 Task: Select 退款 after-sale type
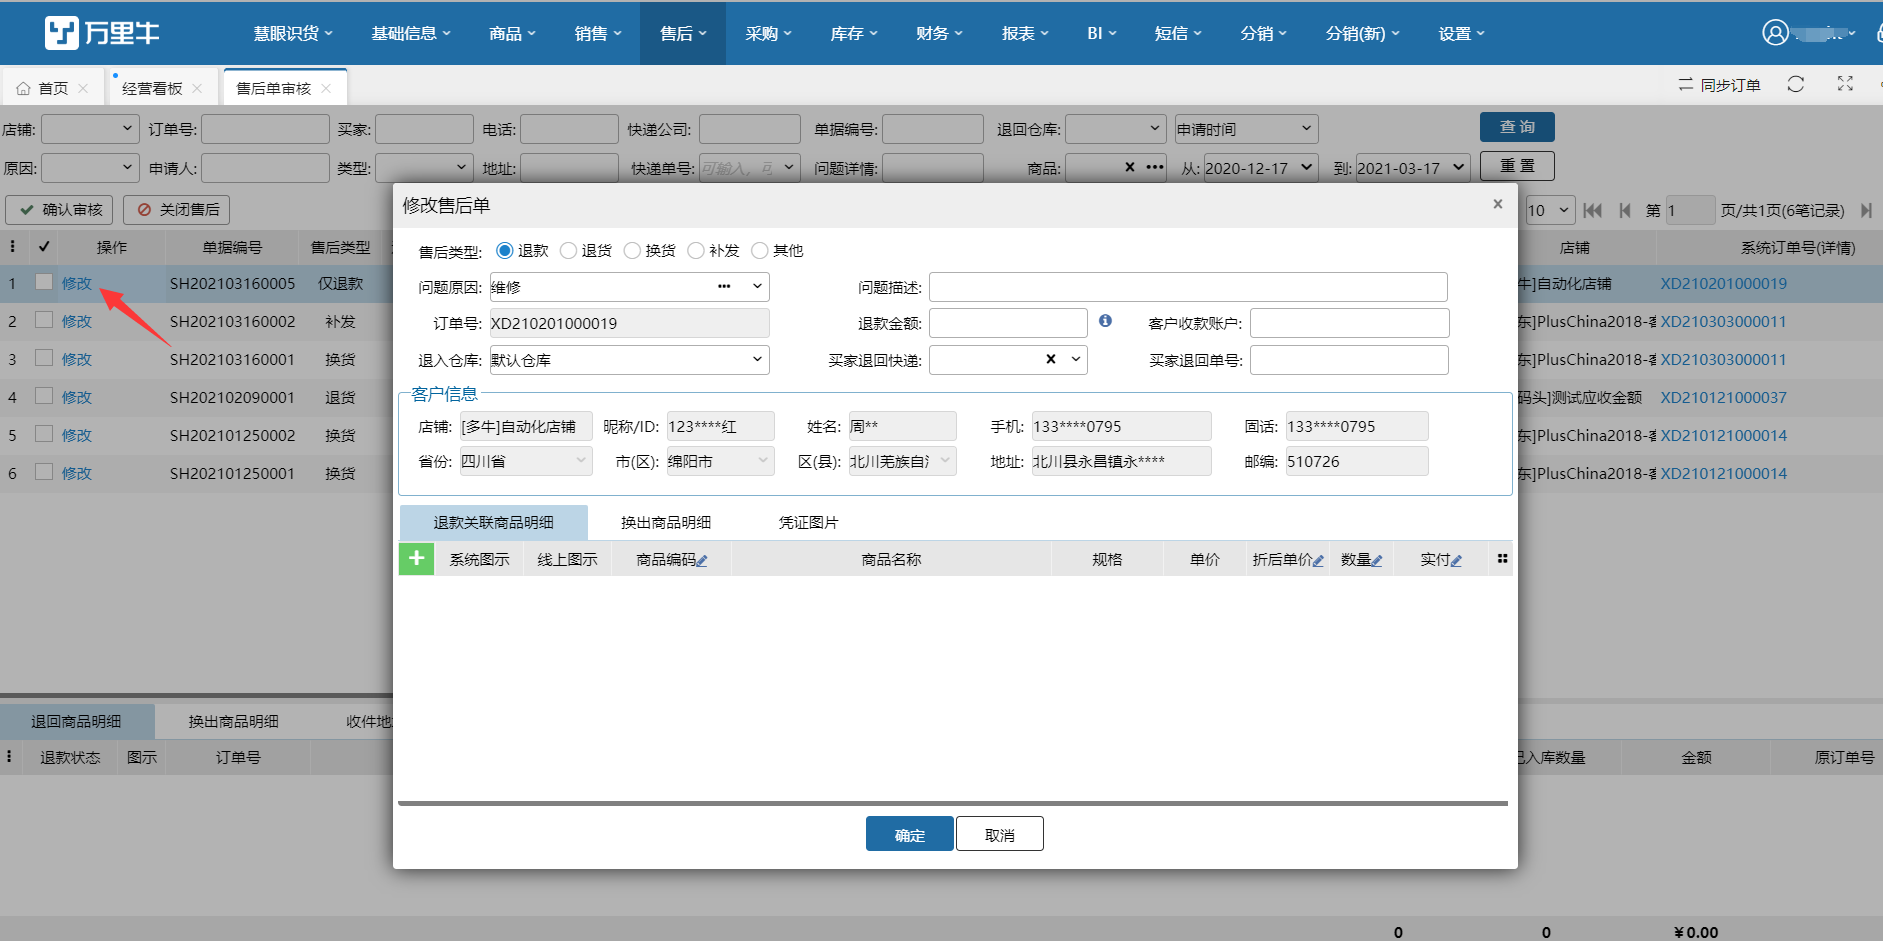[x=505, y=250]
